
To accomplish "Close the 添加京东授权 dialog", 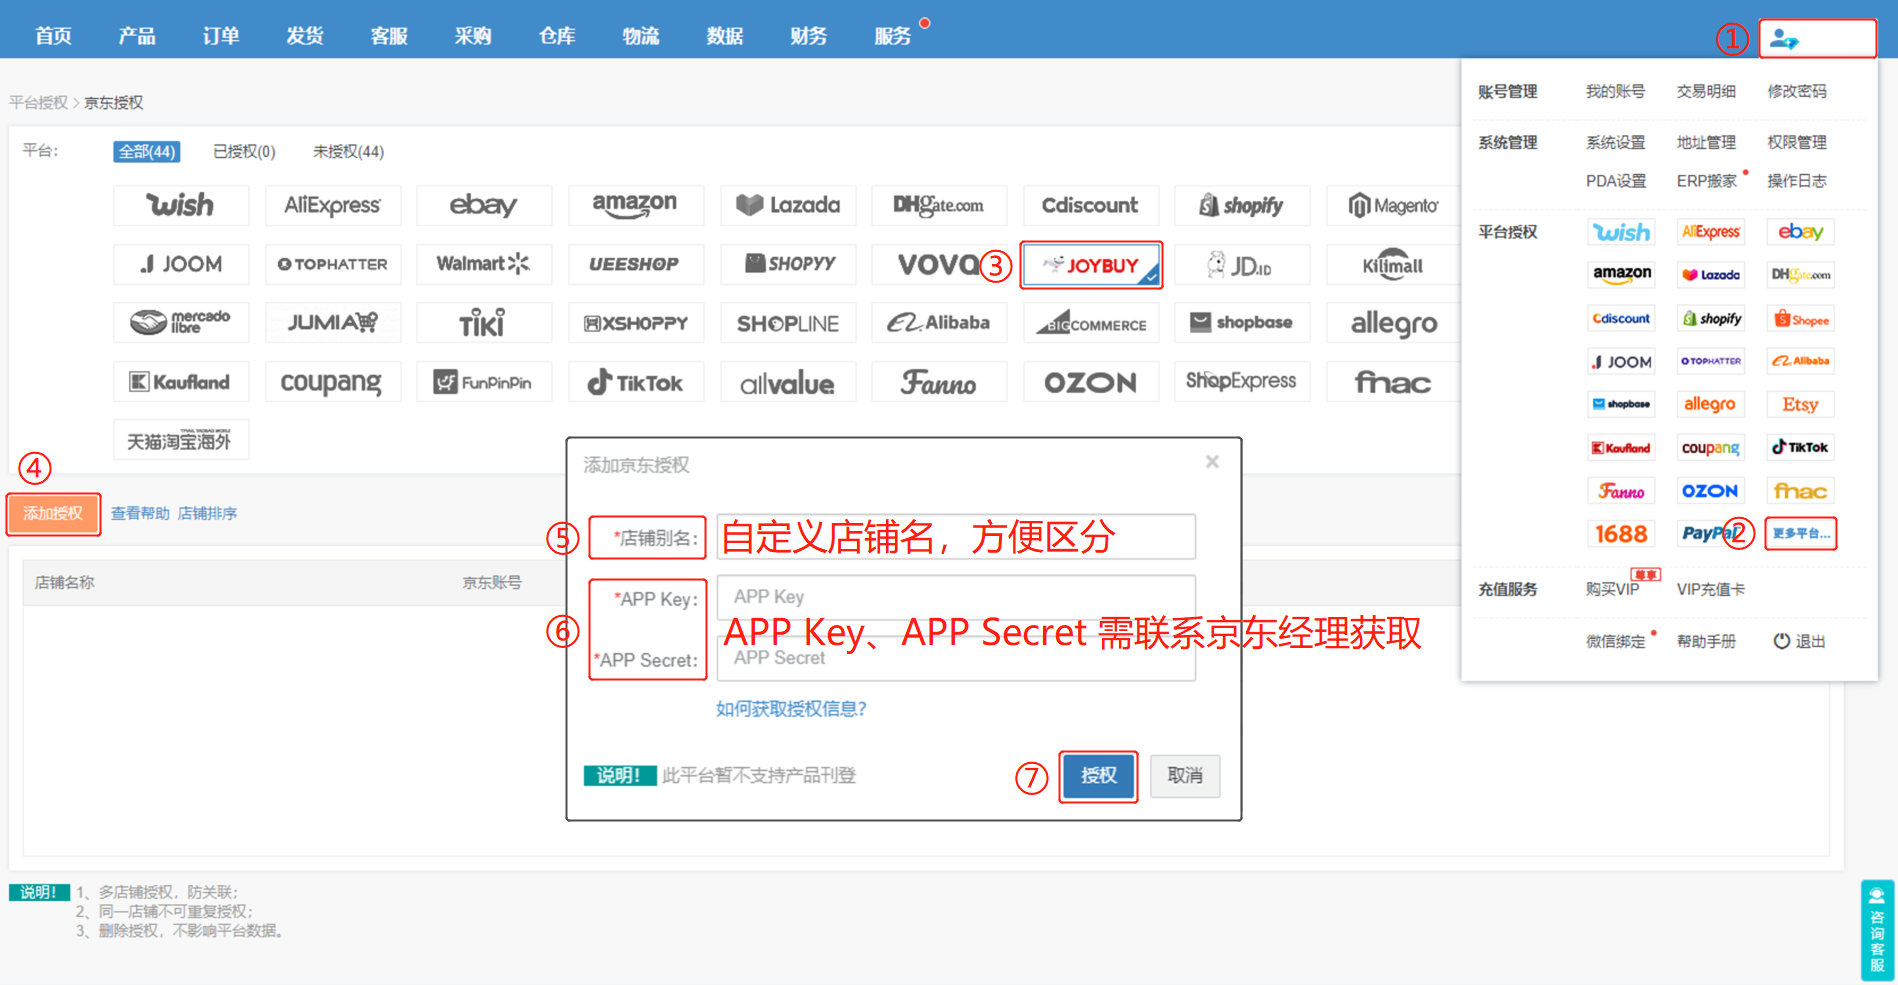I will tap(1212, 462).
